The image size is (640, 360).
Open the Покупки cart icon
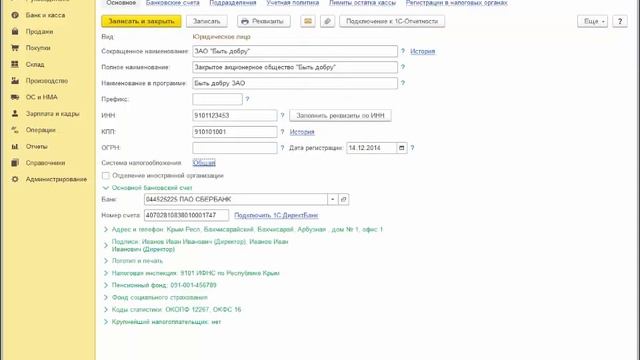pos(15,48)
